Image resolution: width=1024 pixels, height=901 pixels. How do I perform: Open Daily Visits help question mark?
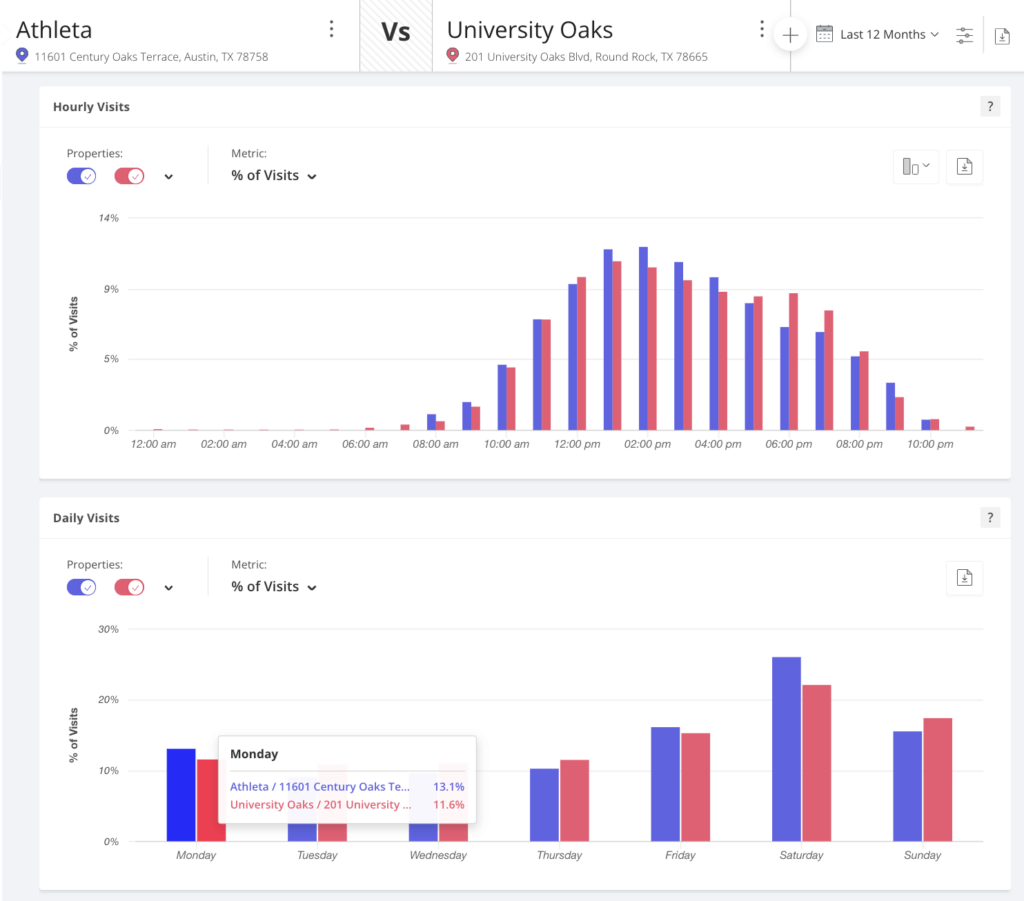click(990, 518)
